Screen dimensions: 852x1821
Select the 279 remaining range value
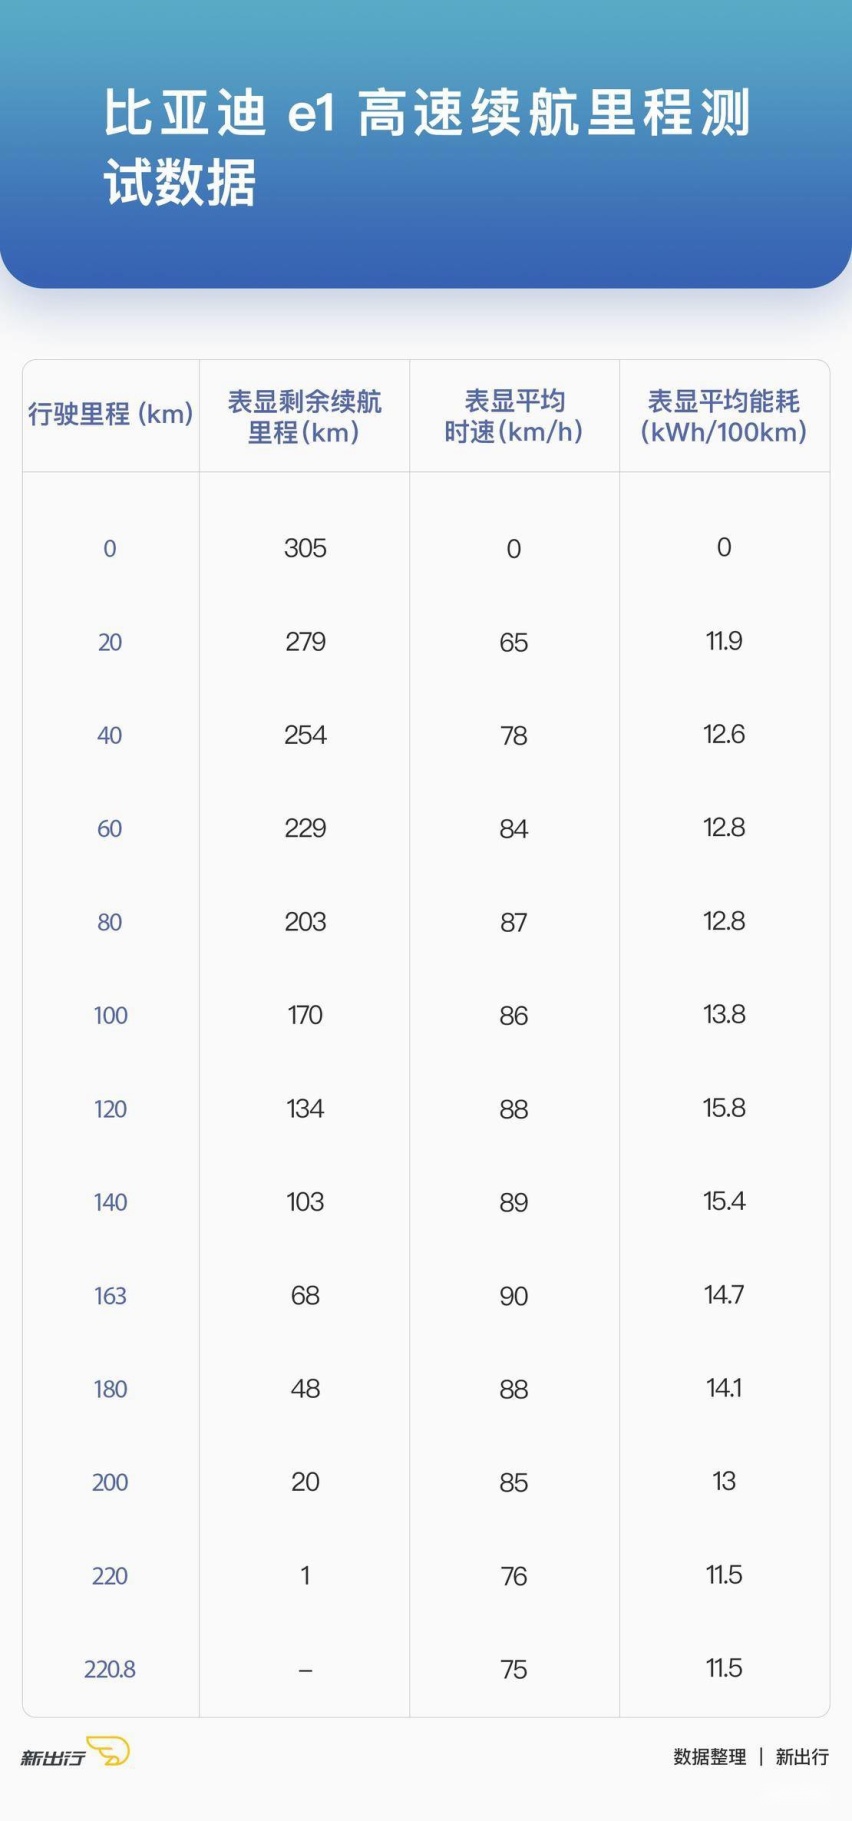tap(305, 642)
